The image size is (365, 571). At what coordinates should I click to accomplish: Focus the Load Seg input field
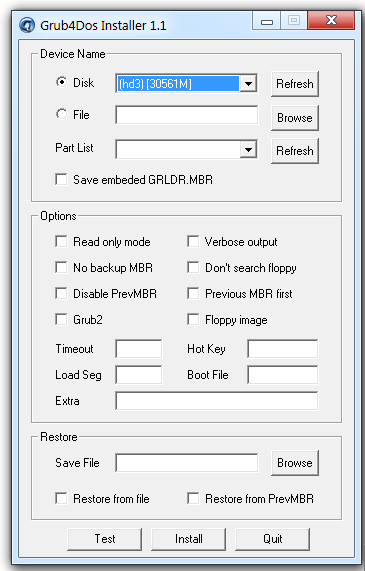tap(138, 375)
